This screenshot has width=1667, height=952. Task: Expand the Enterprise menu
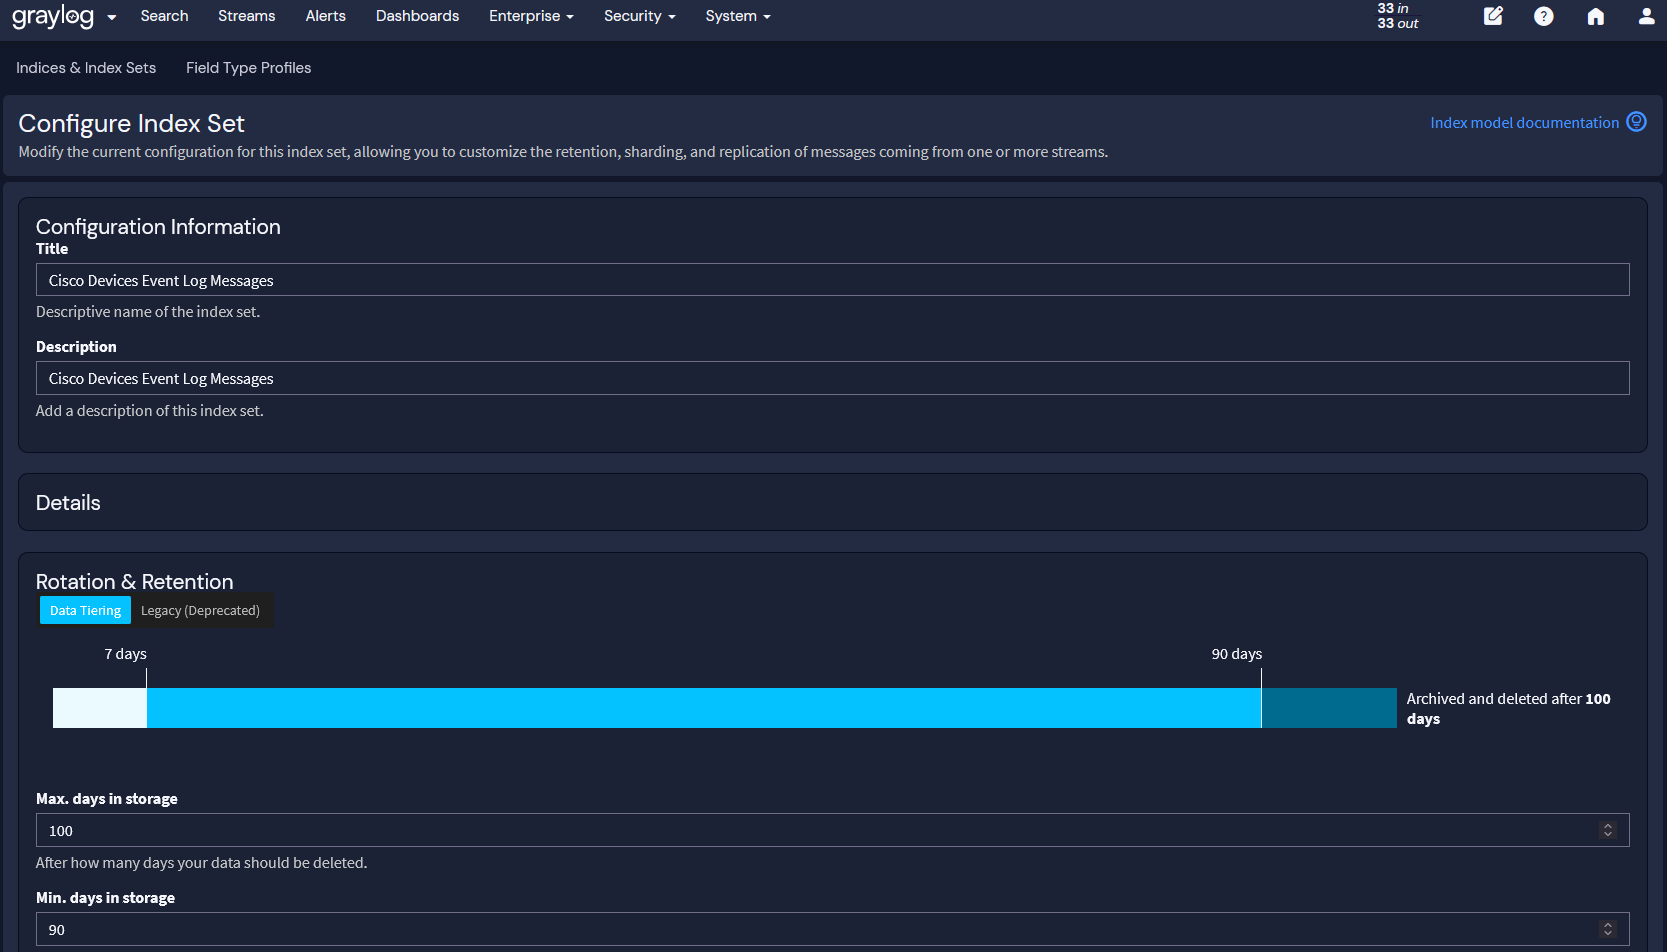click(531, 16)
